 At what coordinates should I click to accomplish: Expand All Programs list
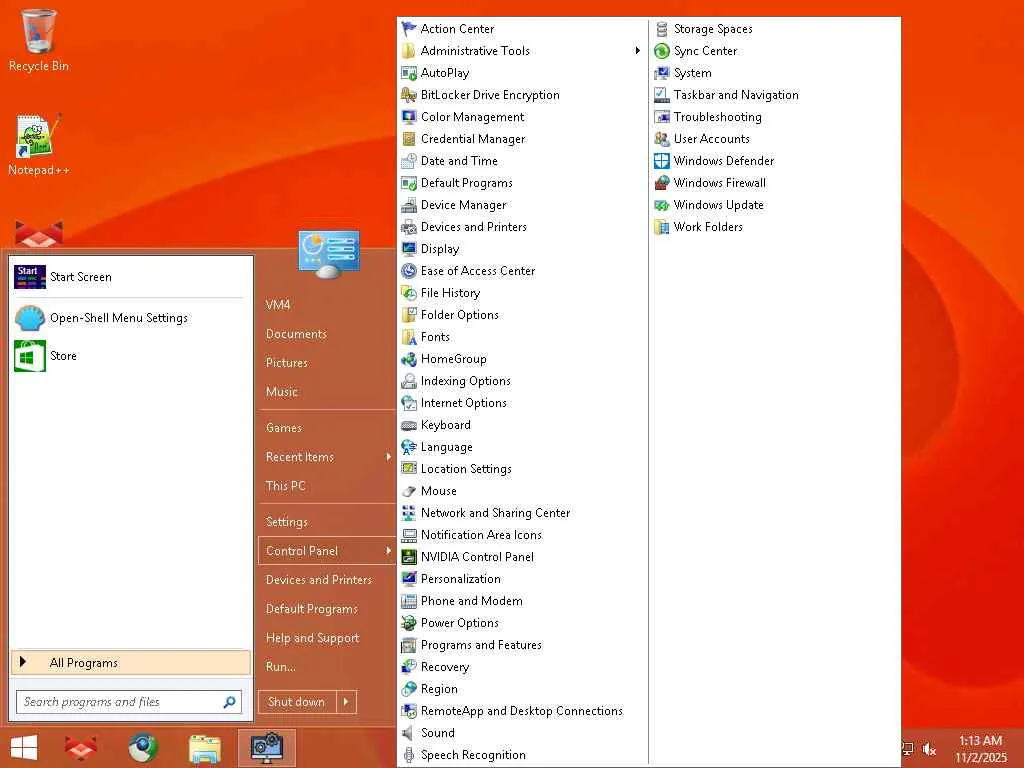131,663
